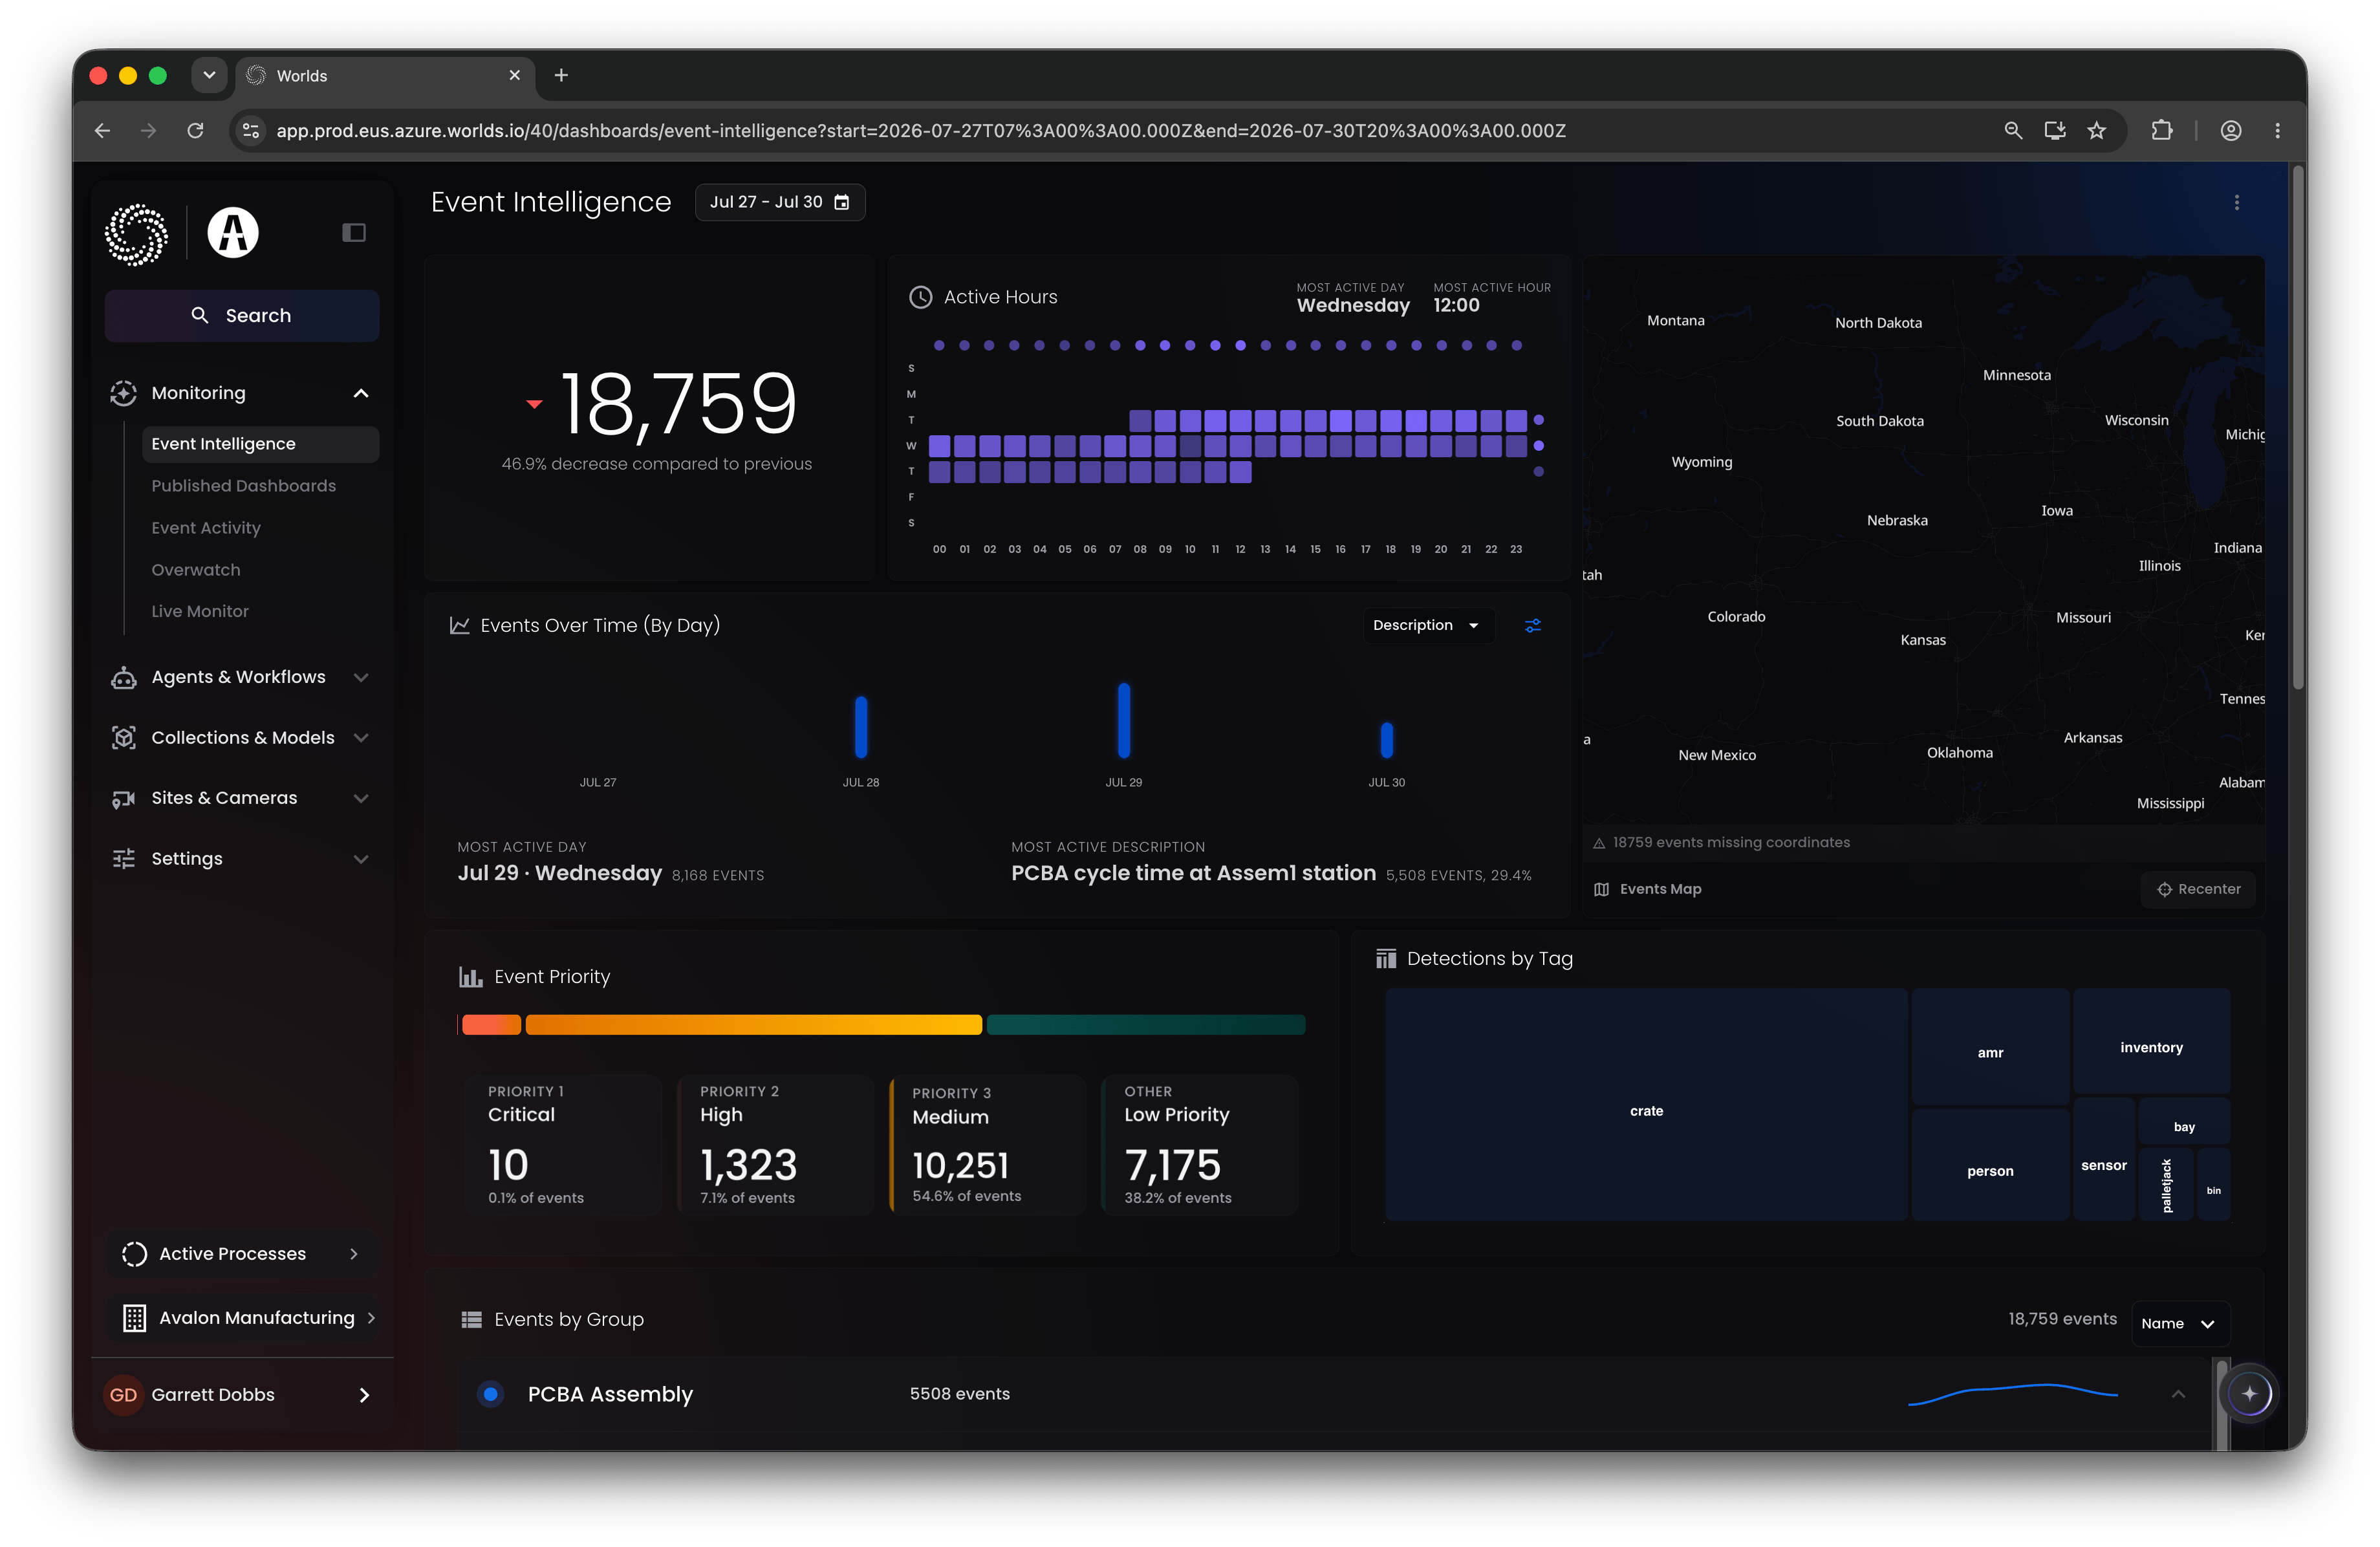Open chart filter settings icon
This screenshot has width=2380, height=1547.
(x=1533, y=625)
